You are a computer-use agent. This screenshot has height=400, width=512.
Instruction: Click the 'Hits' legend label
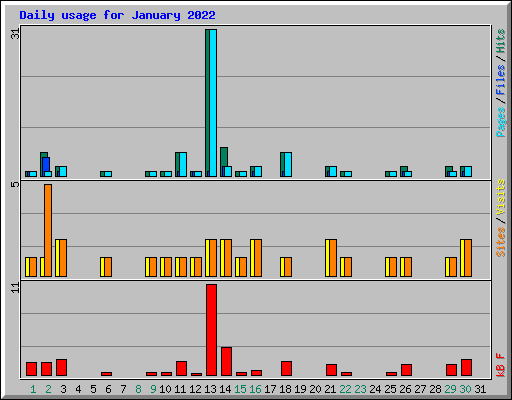click(501, 41)
